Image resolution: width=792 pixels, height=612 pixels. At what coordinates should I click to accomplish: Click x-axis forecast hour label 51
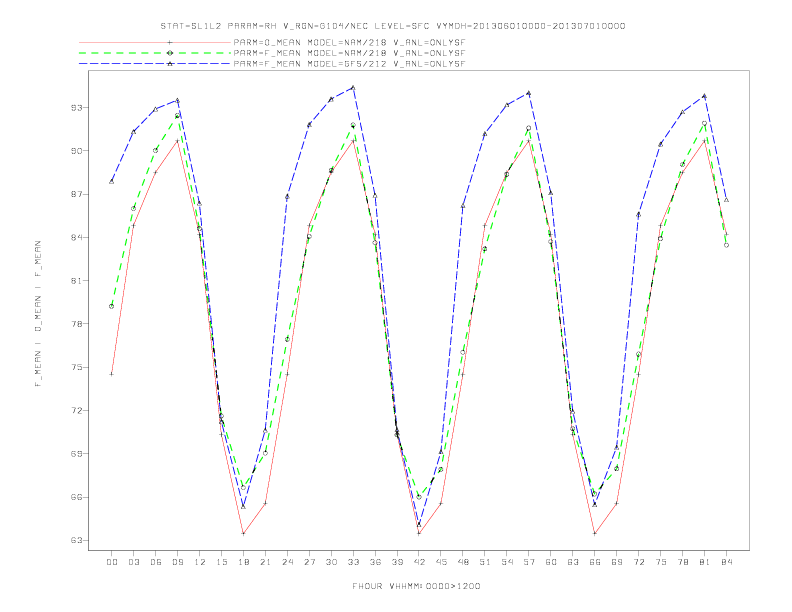[485, 562]
